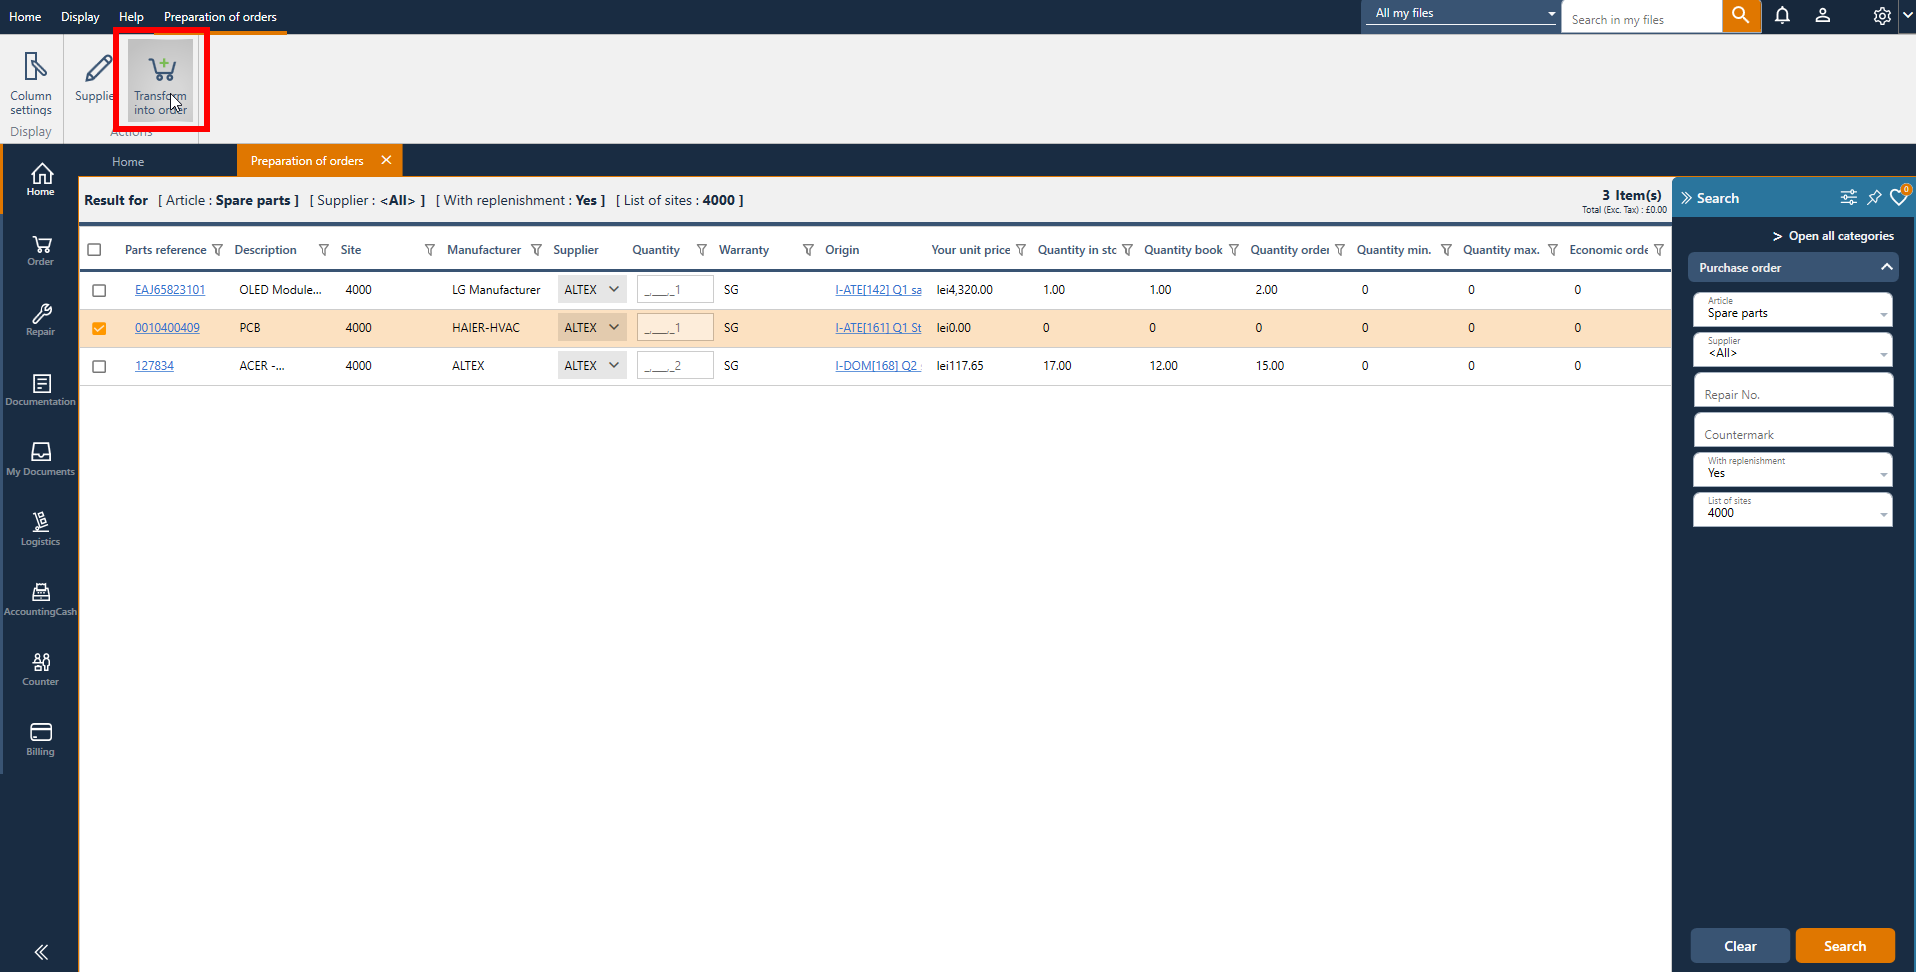Pin the Search panel
The width and height of the screenshot is (1916, 972).
1874,198
